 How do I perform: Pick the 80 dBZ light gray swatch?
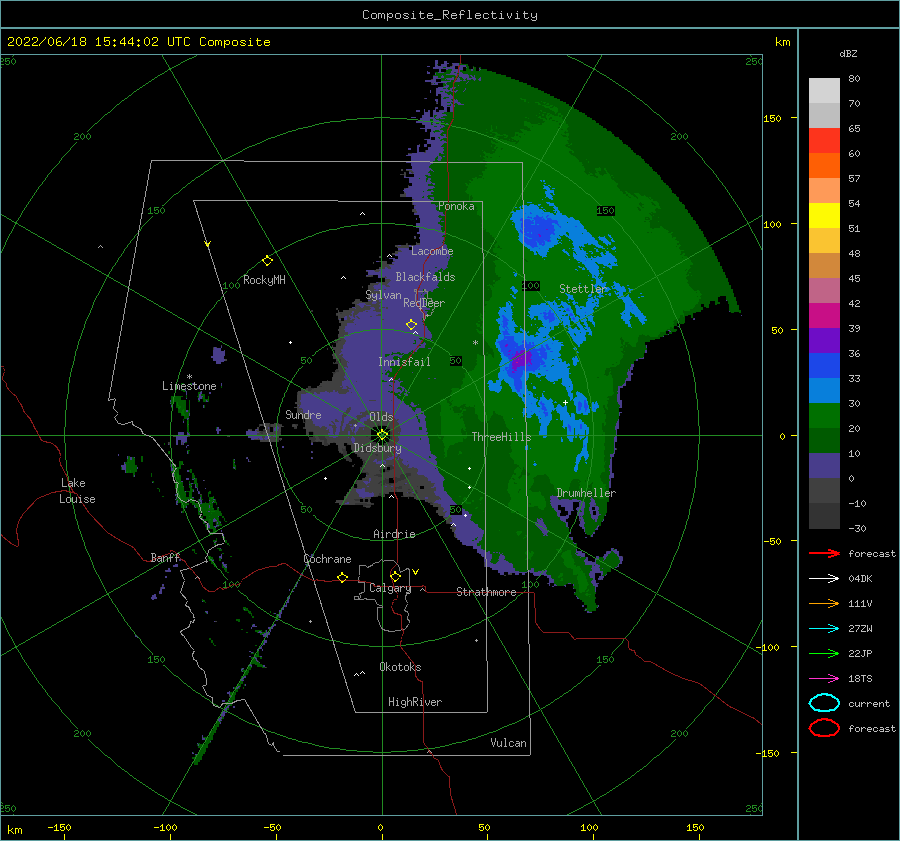pos(824,91)
